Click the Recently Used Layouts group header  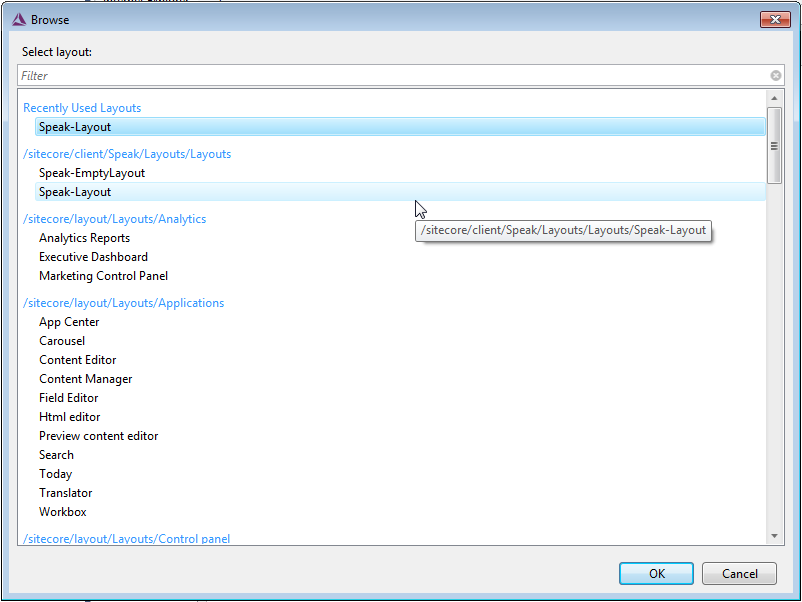click(x=82, y=108)
